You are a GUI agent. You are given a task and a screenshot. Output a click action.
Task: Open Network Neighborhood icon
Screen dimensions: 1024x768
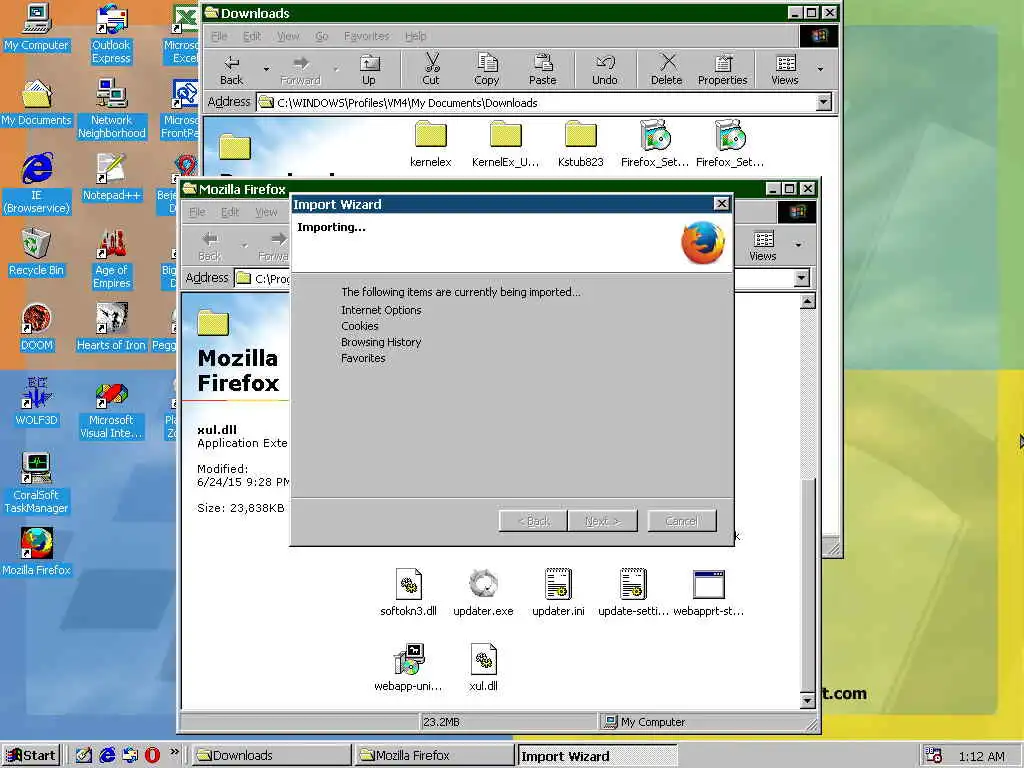tap(112, 109)
